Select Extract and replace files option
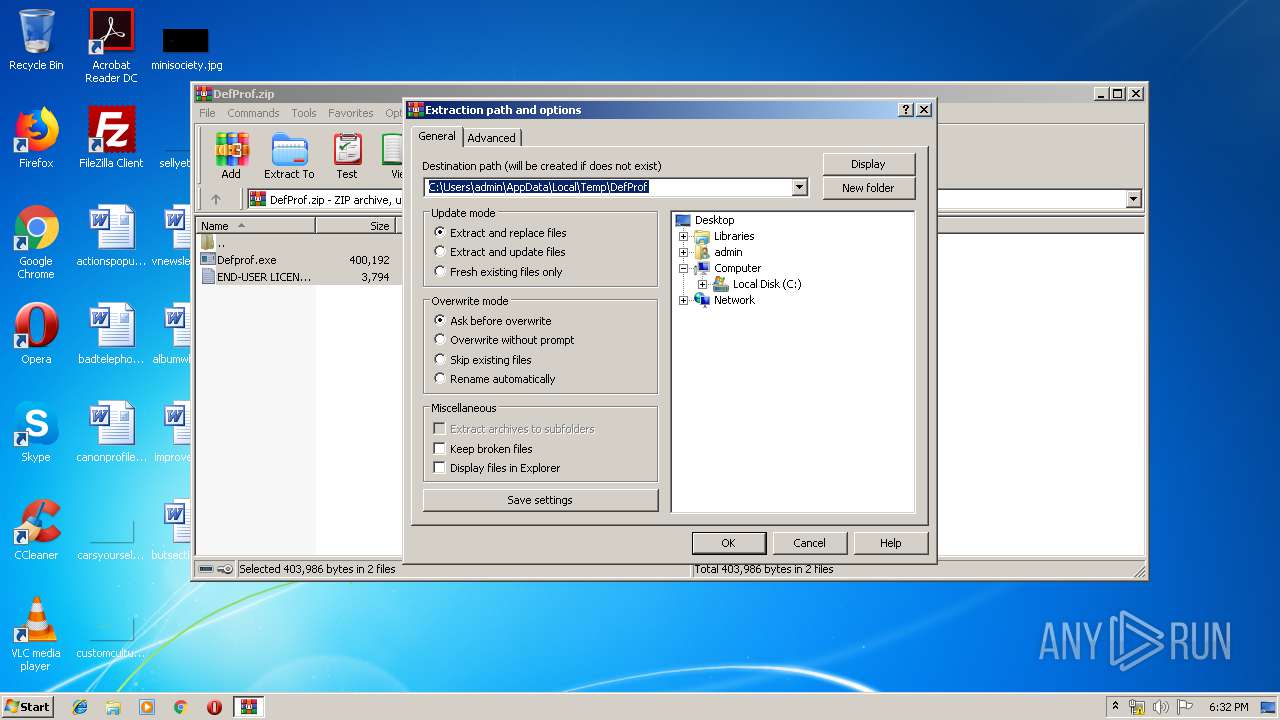Screen dimensions: 1280x720 point(501,233)
